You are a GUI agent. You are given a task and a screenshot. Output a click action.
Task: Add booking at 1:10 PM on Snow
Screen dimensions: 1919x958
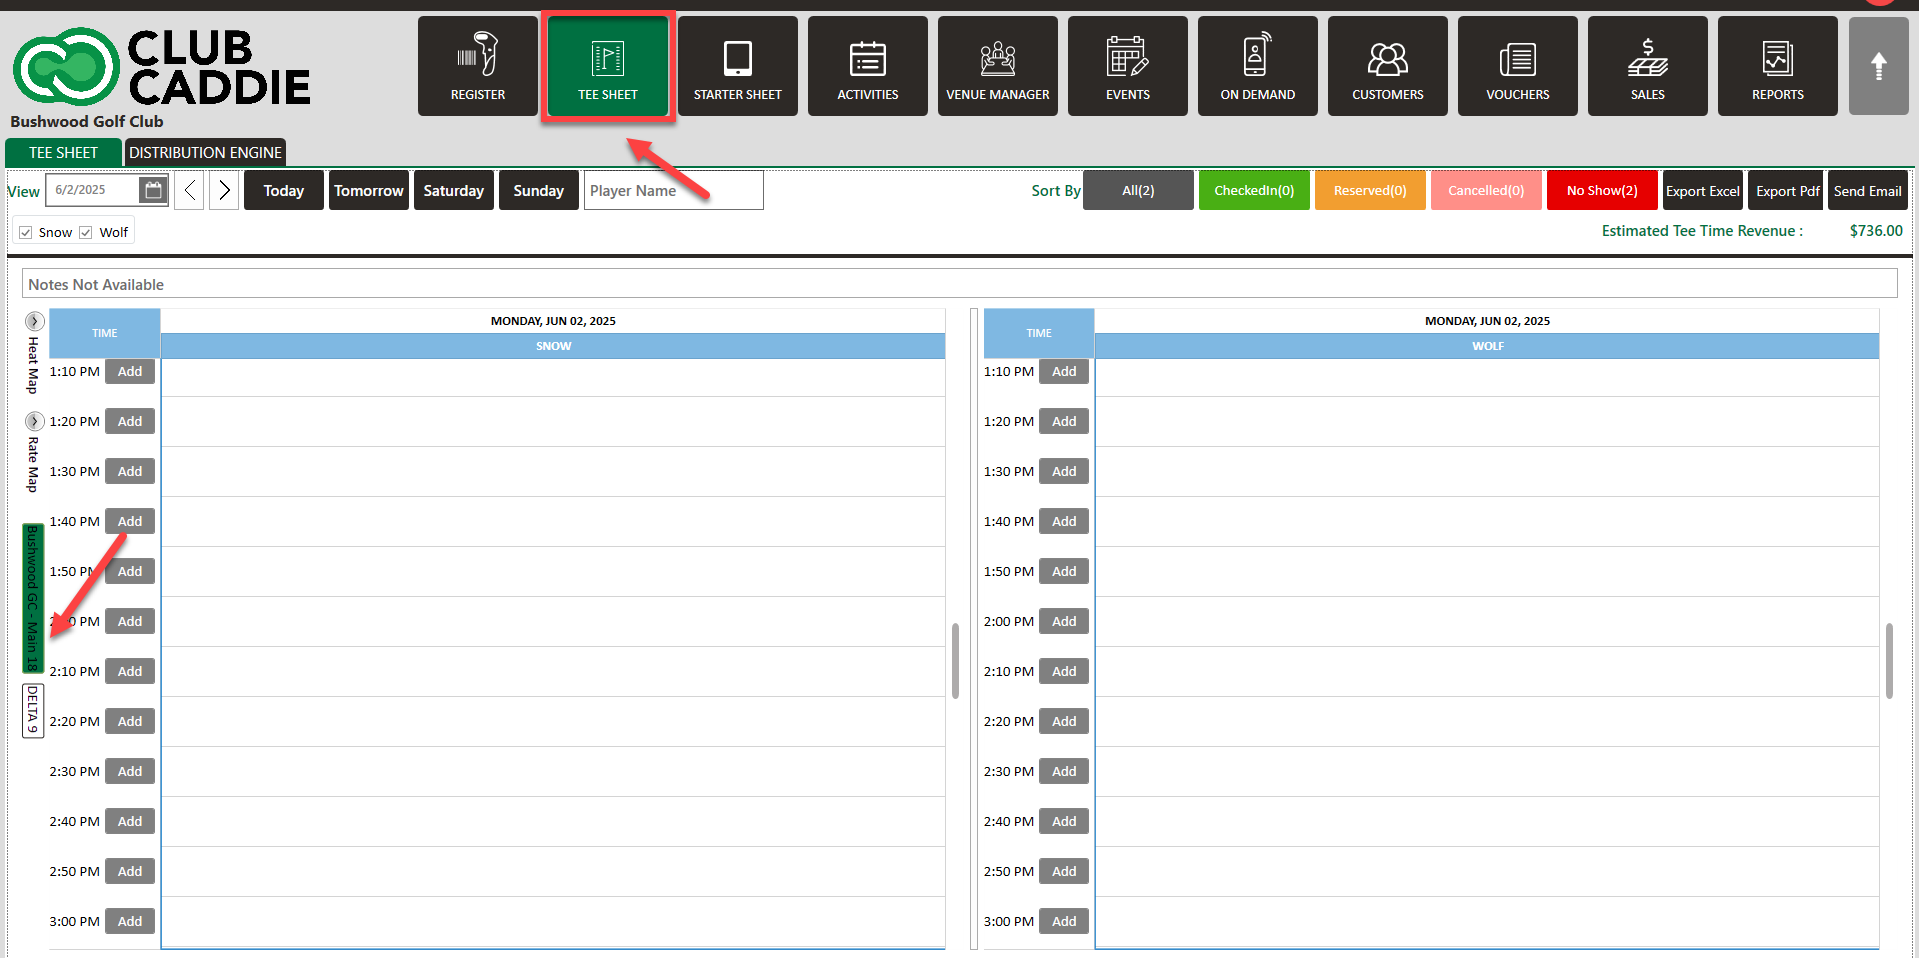tap(130, 371)
